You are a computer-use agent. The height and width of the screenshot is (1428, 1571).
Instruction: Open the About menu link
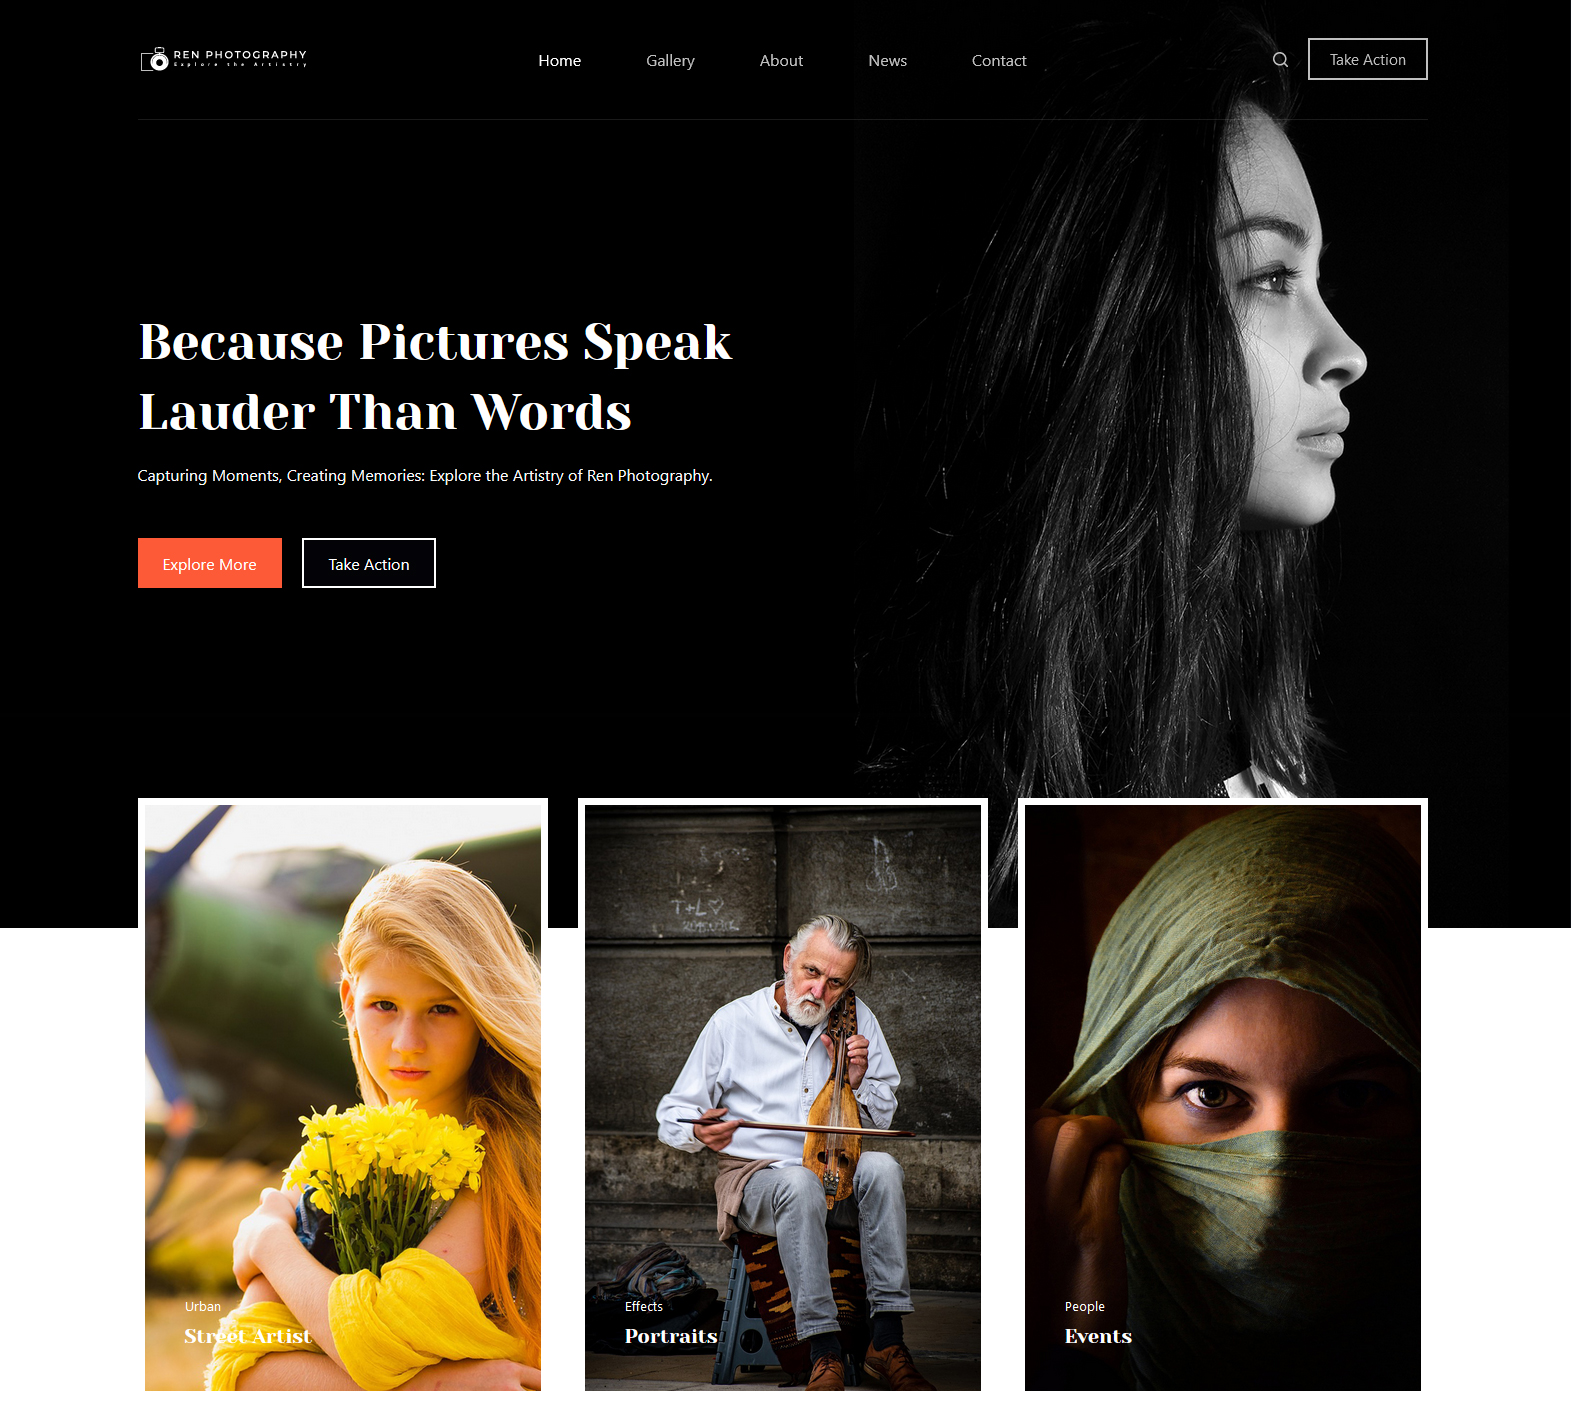click(x=781, y=61)
